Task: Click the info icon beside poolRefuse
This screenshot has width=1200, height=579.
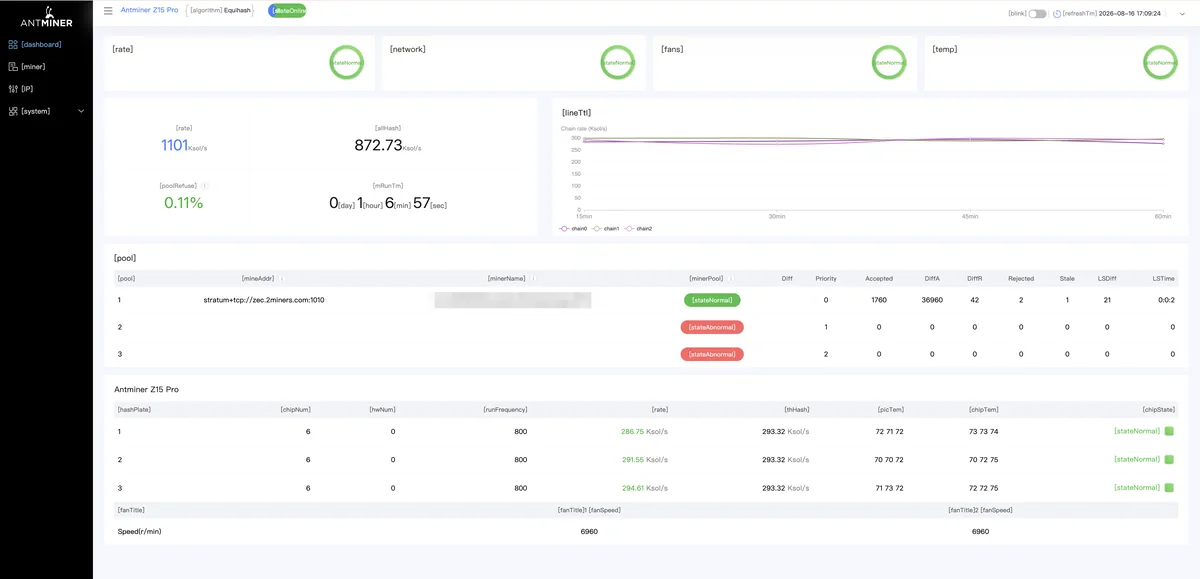Action: 205,186
